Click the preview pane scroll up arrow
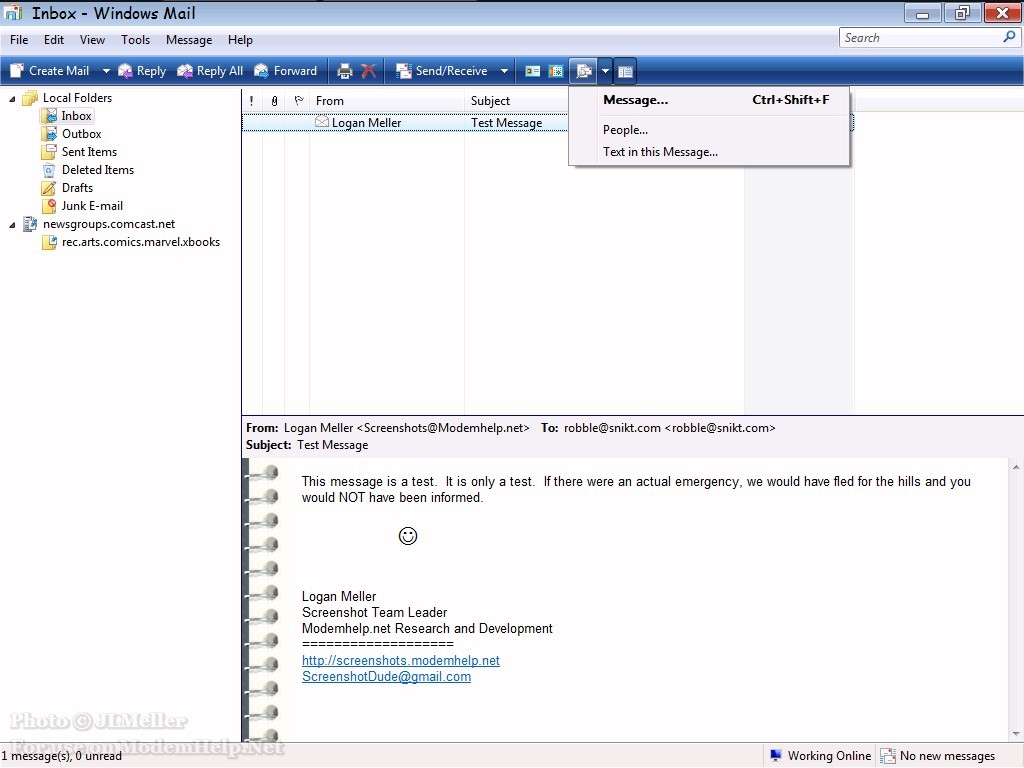This screenshot has width=1024, height=768. (x=1016, y=466)
